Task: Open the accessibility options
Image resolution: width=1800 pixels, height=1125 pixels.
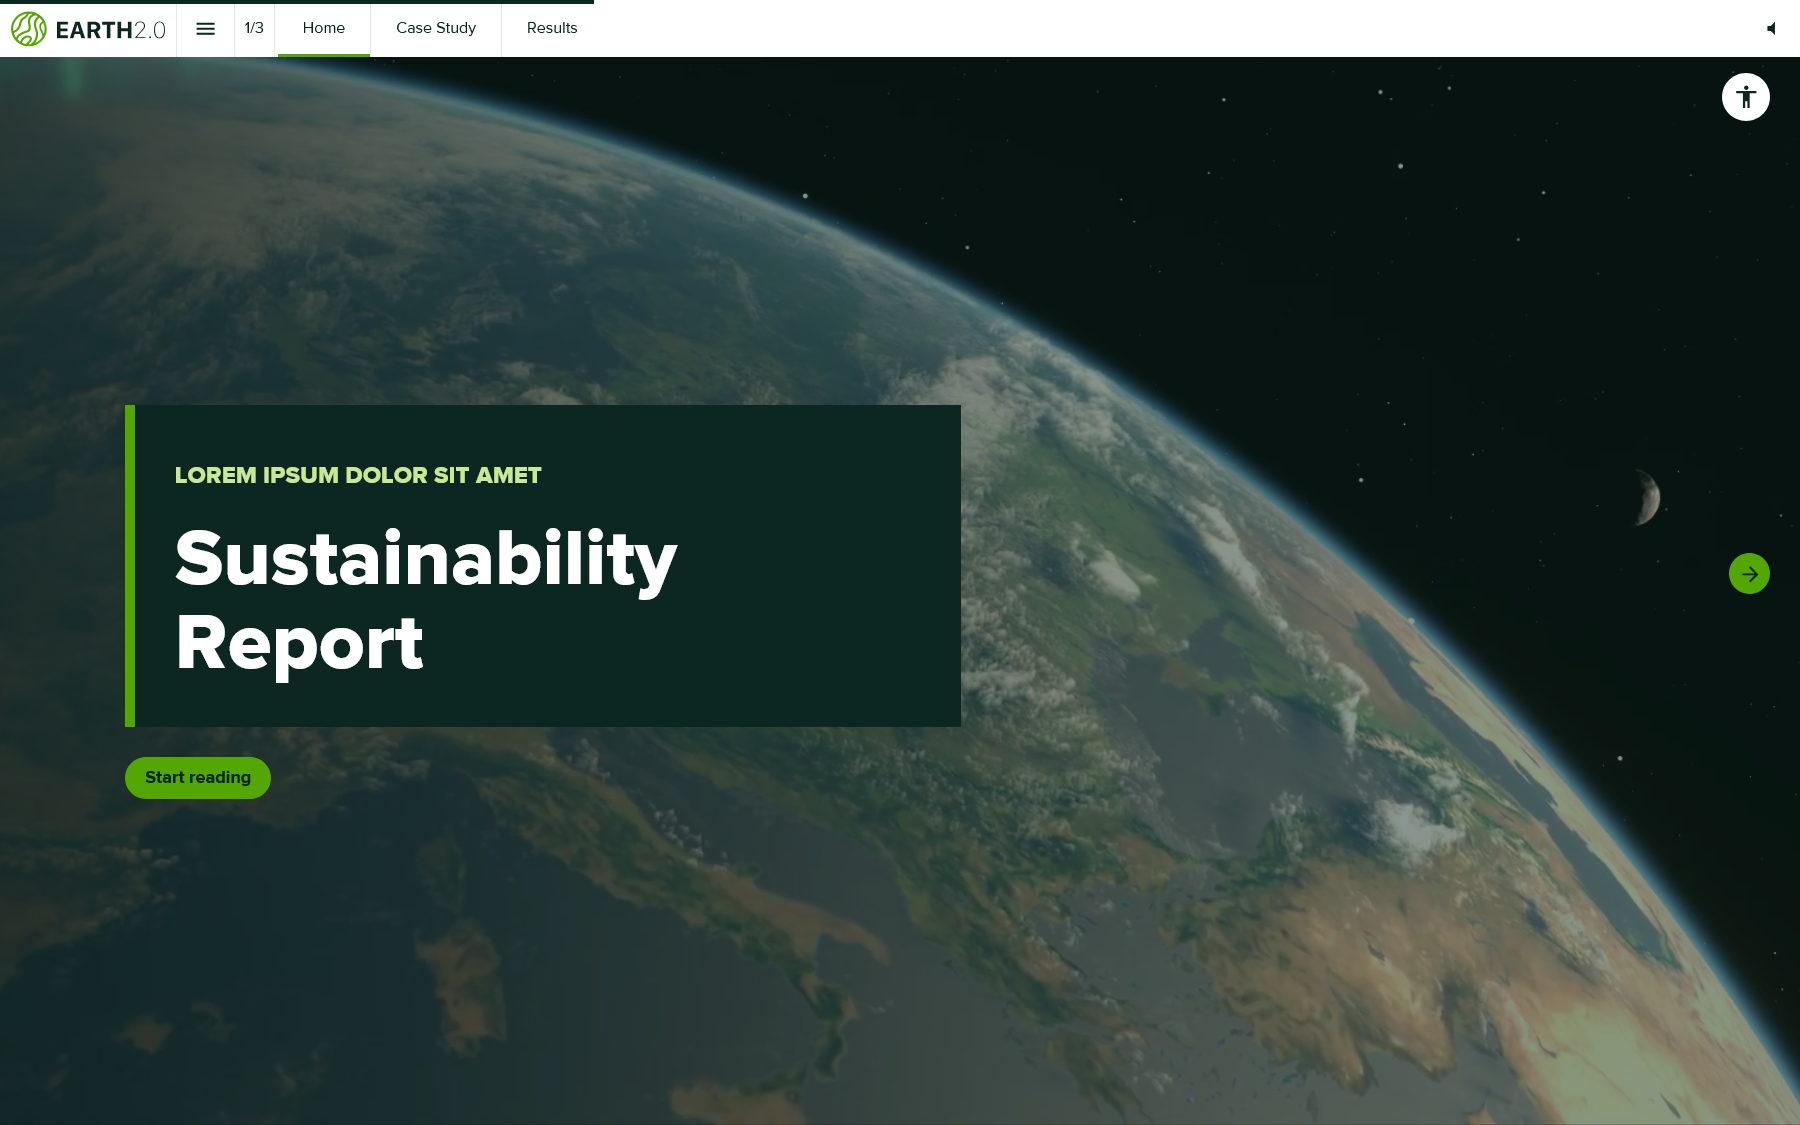Action: click(x=1745, y=97)
